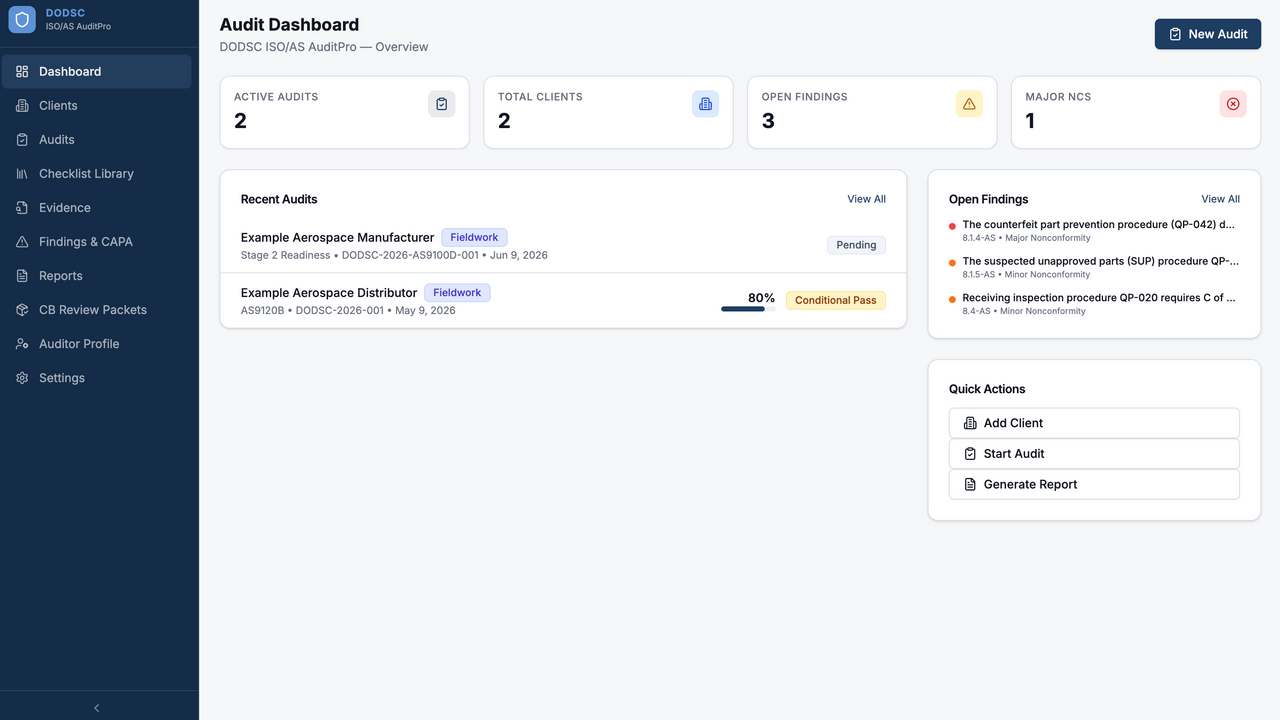Image resolution: width=1280 pixels, height=720 pixels.
Task: Open the Dashboard menu item
Action: click(97, 72)
